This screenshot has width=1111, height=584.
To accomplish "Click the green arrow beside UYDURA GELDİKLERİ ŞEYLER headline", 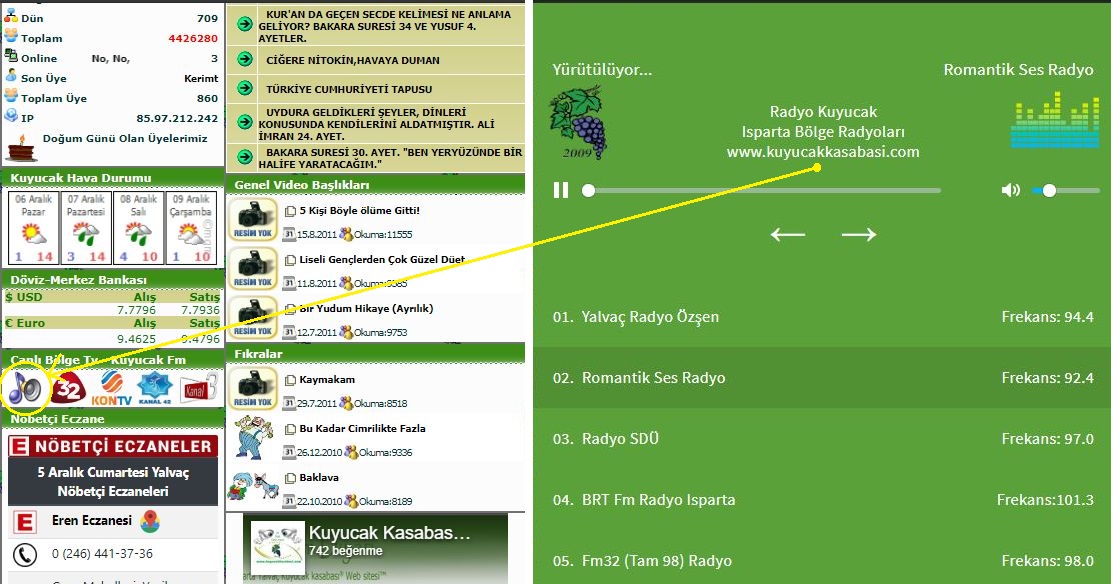I will (245, 122).
